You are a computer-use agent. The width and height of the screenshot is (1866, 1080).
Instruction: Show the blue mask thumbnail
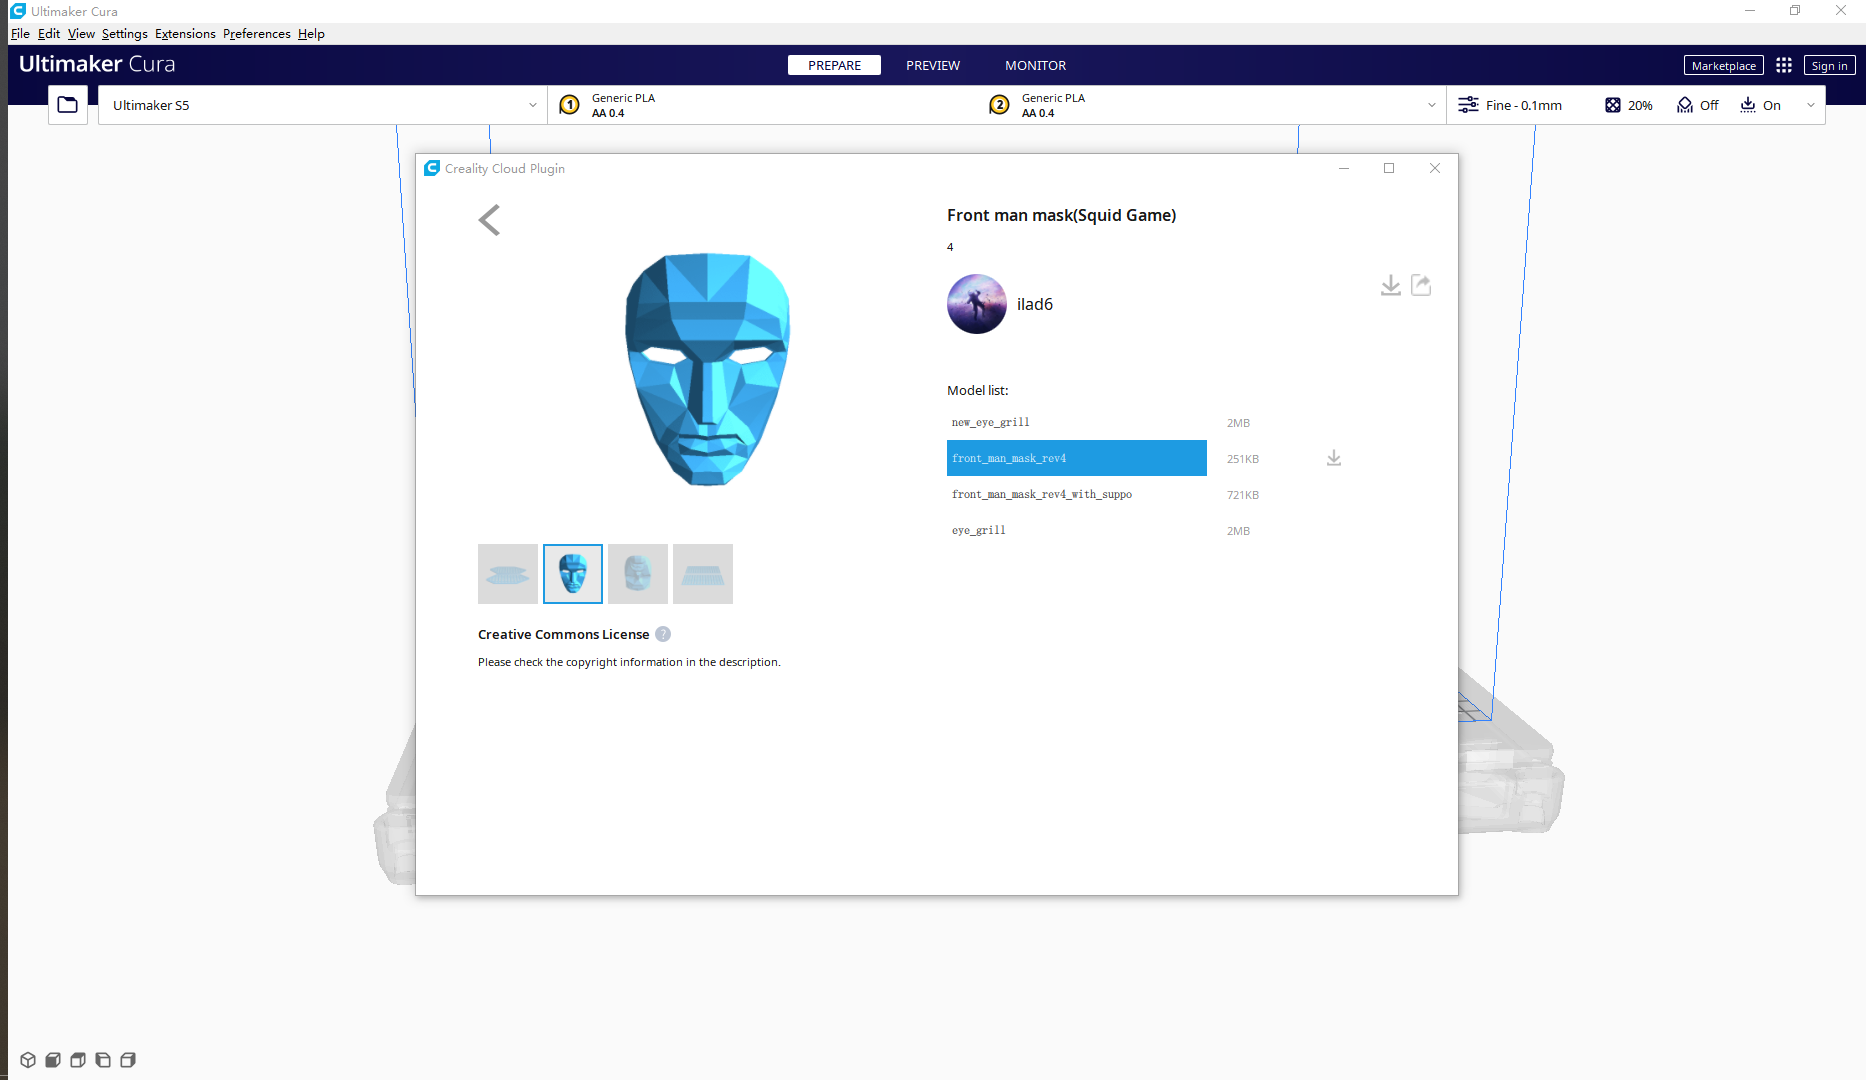(x=573, y=574)
